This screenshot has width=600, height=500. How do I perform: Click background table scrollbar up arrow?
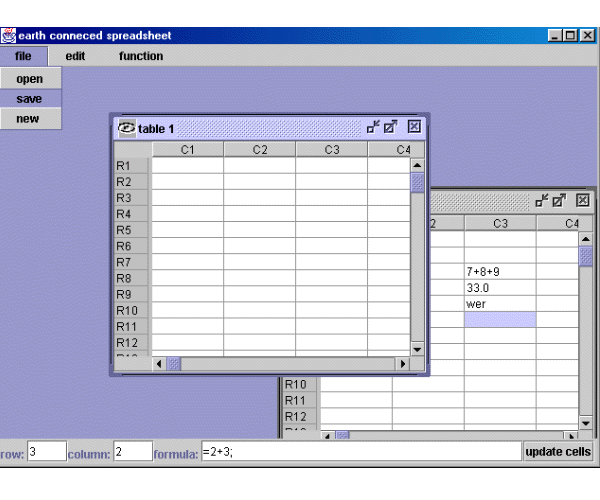586,239
